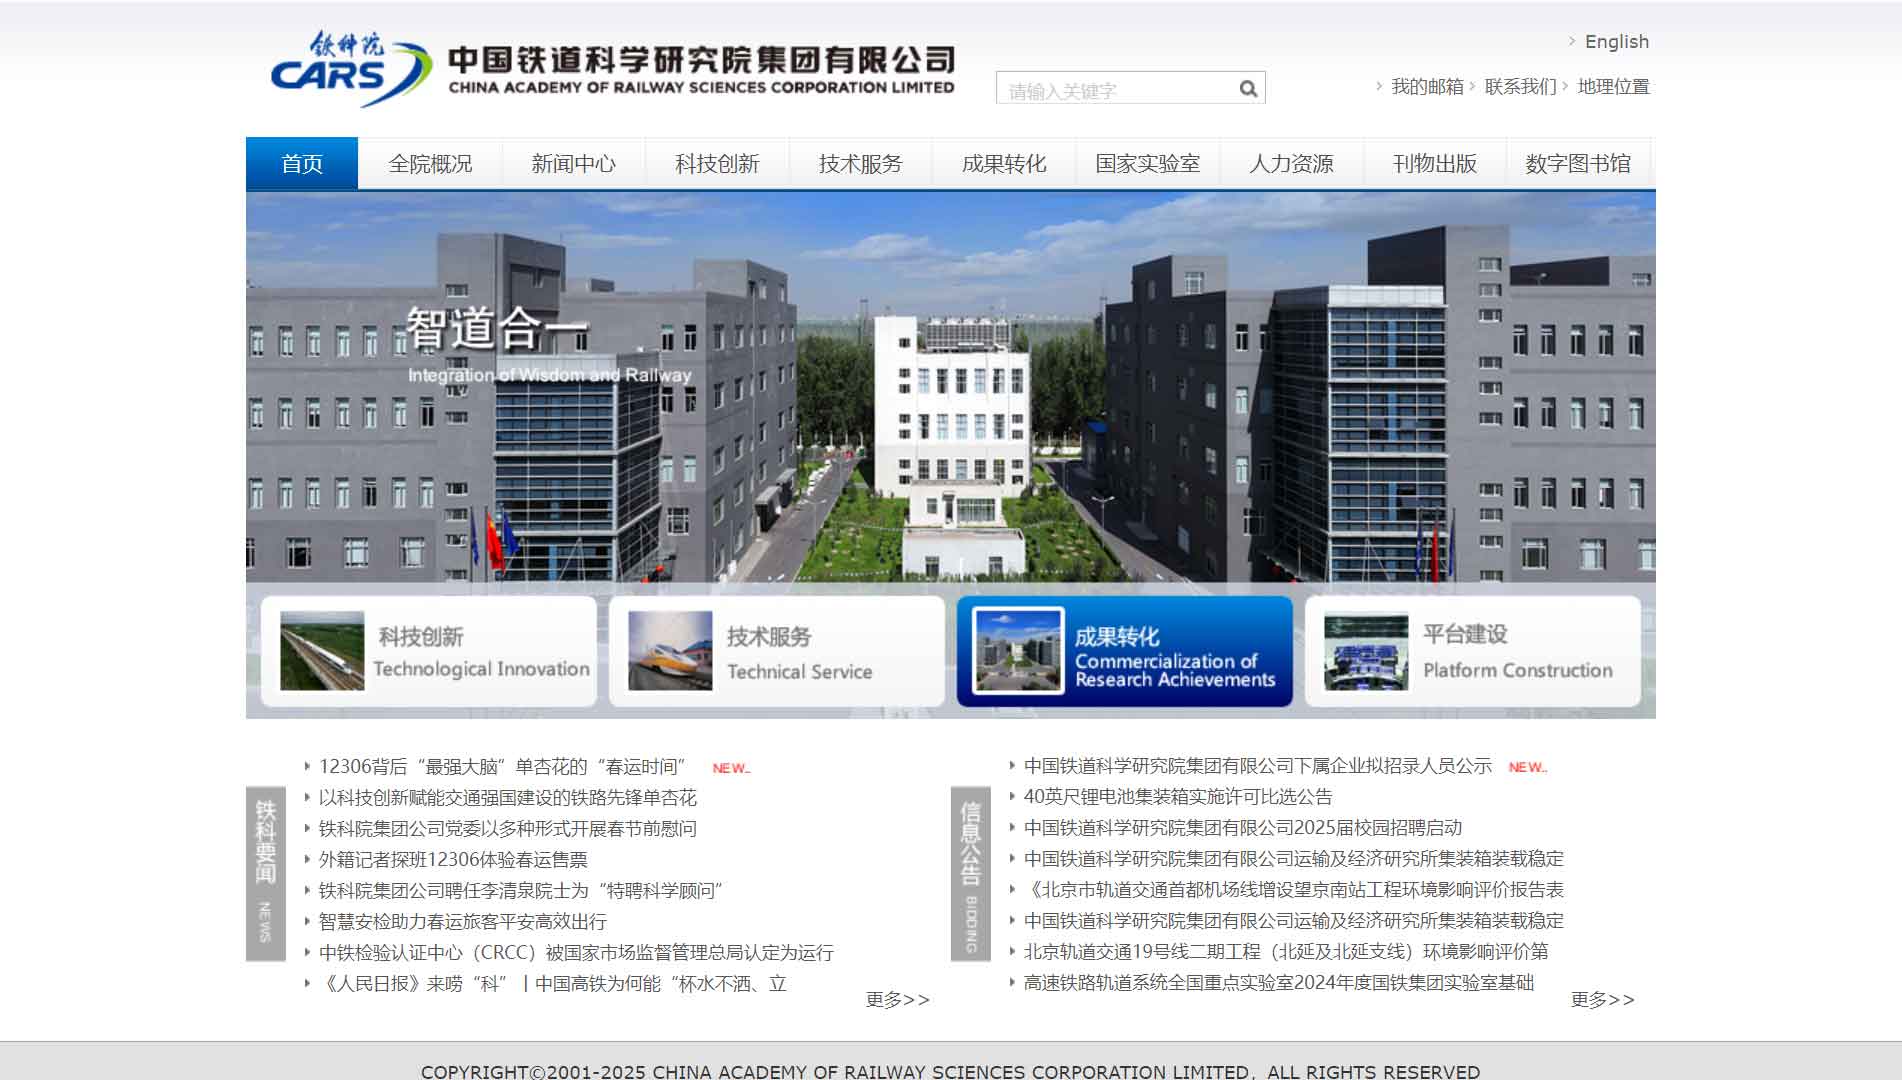This screenshot has height=1080, width=1902.
Task: Open the 数字图书馆 menu item
Action: [1578, 163]
